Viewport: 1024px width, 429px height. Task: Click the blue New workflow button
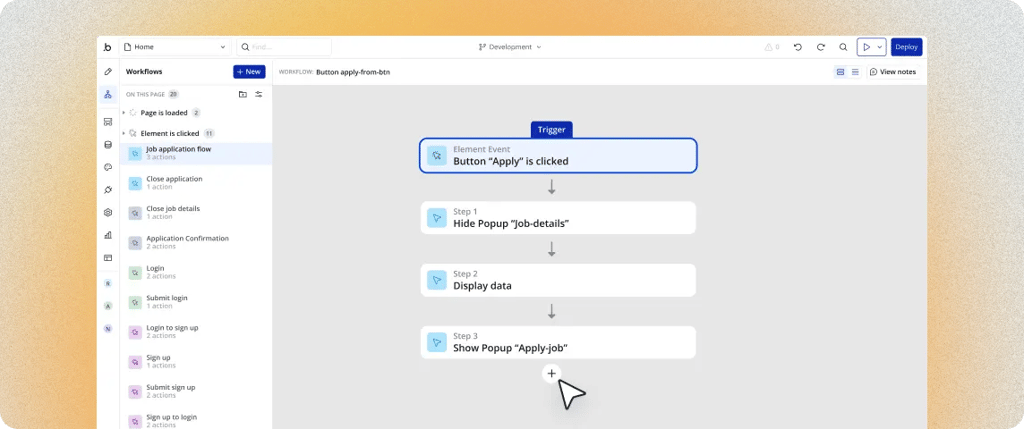(x=249, y=72)
